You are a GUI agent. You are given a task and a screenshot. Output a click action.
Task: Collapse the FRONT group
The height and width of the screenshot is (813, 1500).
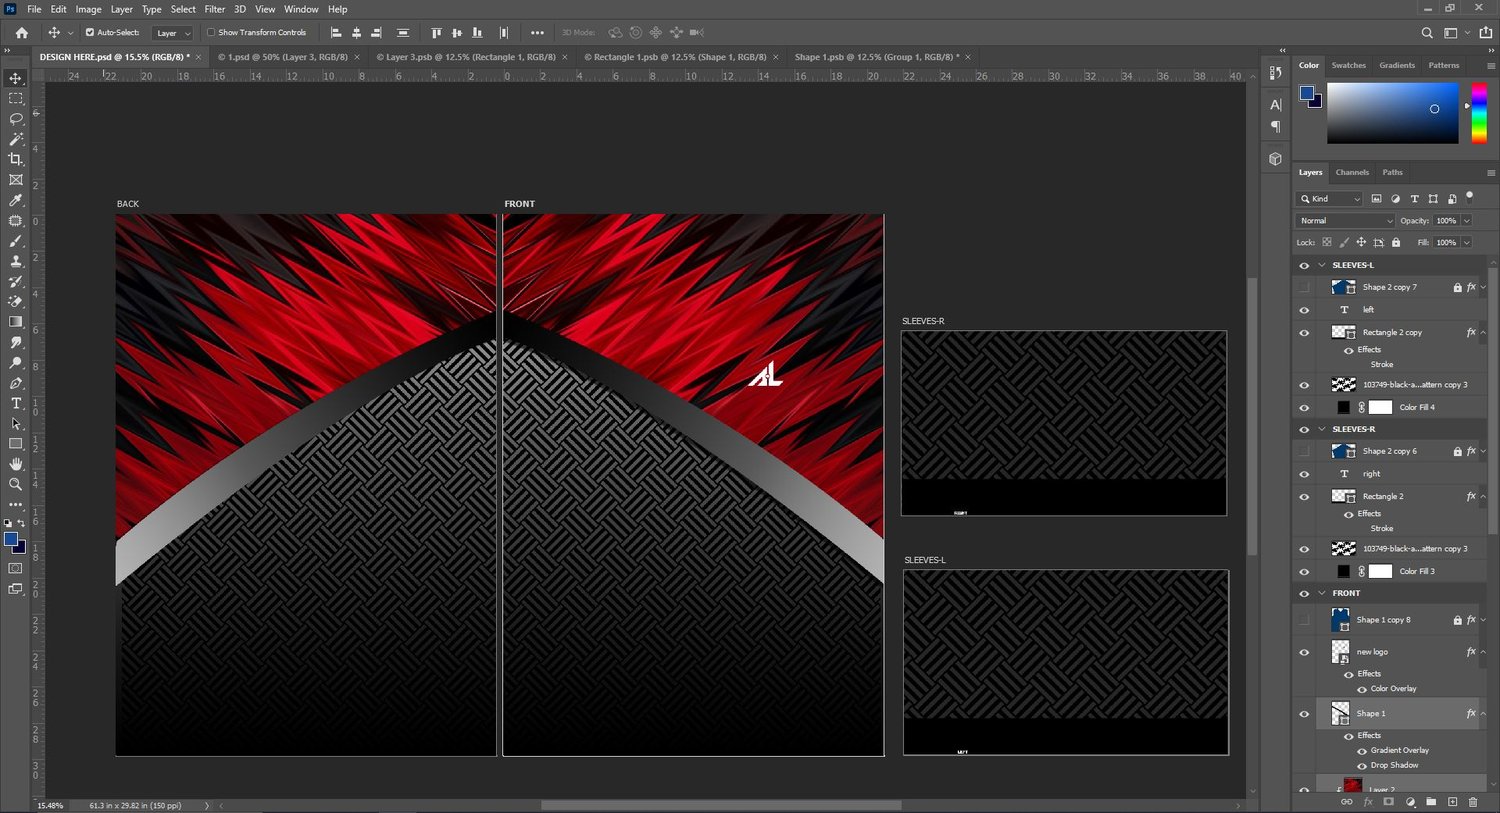1322,593
